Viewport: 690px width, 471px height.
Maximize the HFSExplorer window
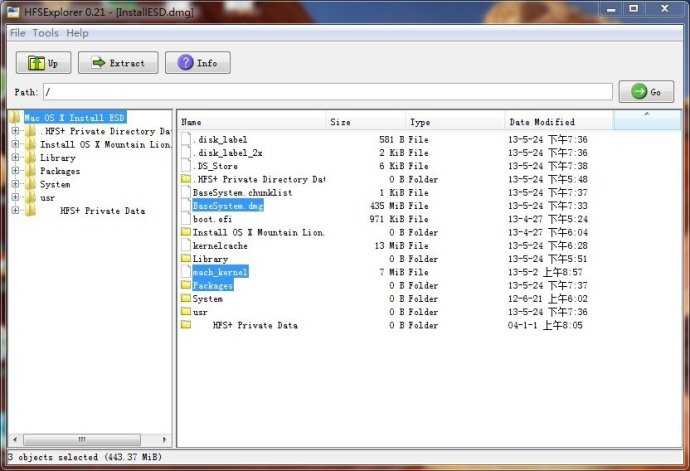(634, 8)
